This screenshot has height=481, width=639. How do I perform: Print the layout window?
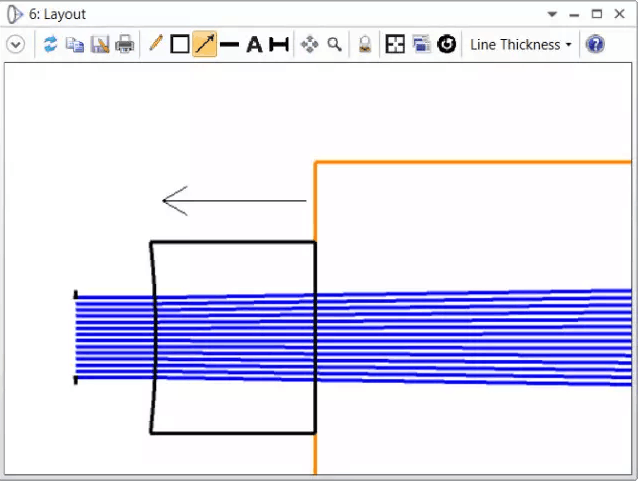pos(124,45)
